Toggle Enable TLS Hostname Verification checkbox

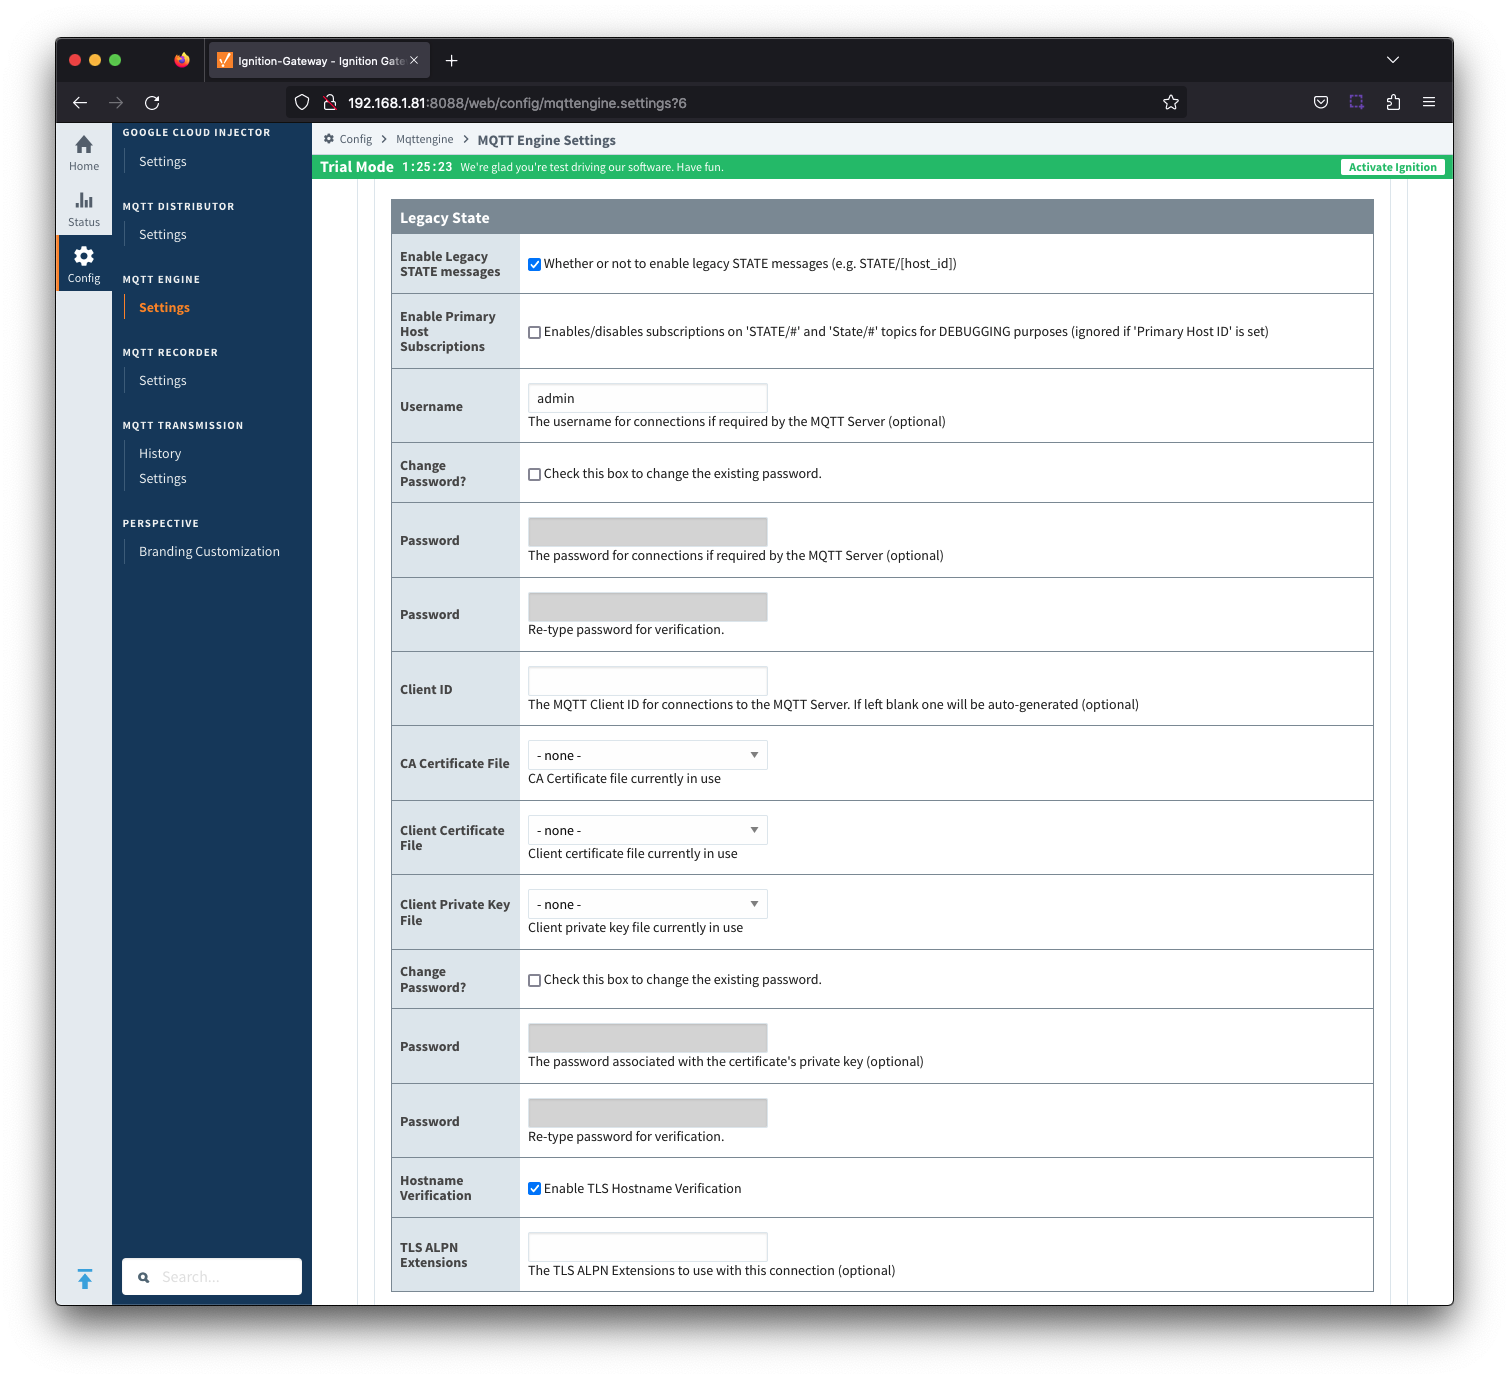[x=535, y=1189]
